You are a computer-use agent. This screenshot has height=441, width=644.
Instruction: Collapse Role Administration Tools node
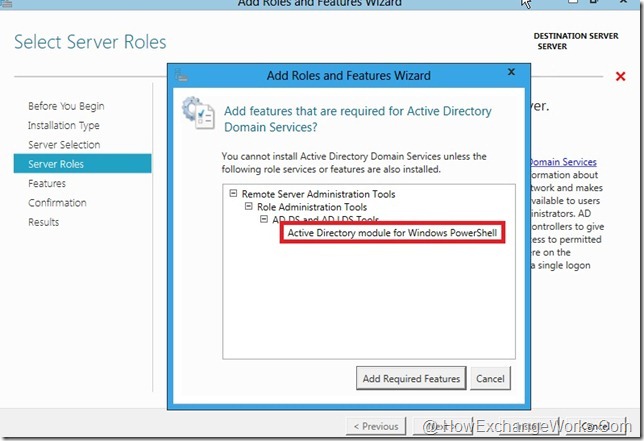pyautogui.click(x=248, y=206)
